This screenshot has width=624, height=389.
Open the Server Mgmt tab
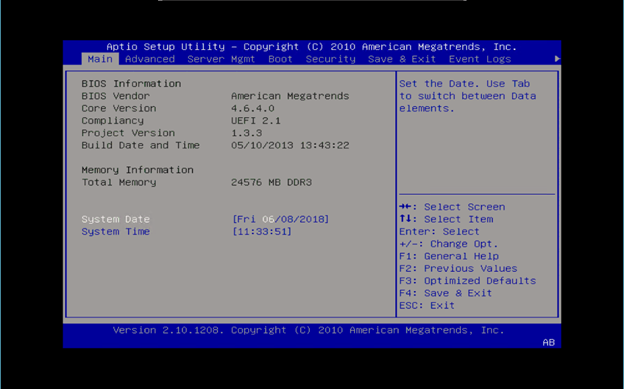pyautogui.click(x=221, y=59)
